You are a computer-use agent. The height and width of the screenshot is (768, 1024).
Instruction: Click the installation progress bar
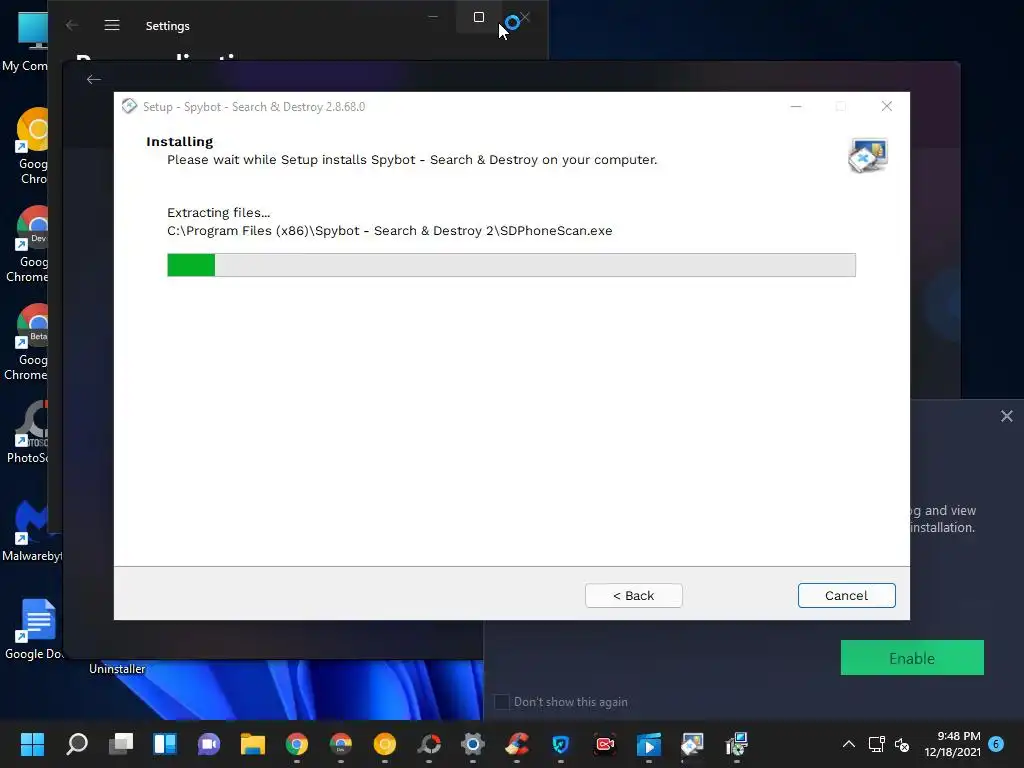coord(511,265)
